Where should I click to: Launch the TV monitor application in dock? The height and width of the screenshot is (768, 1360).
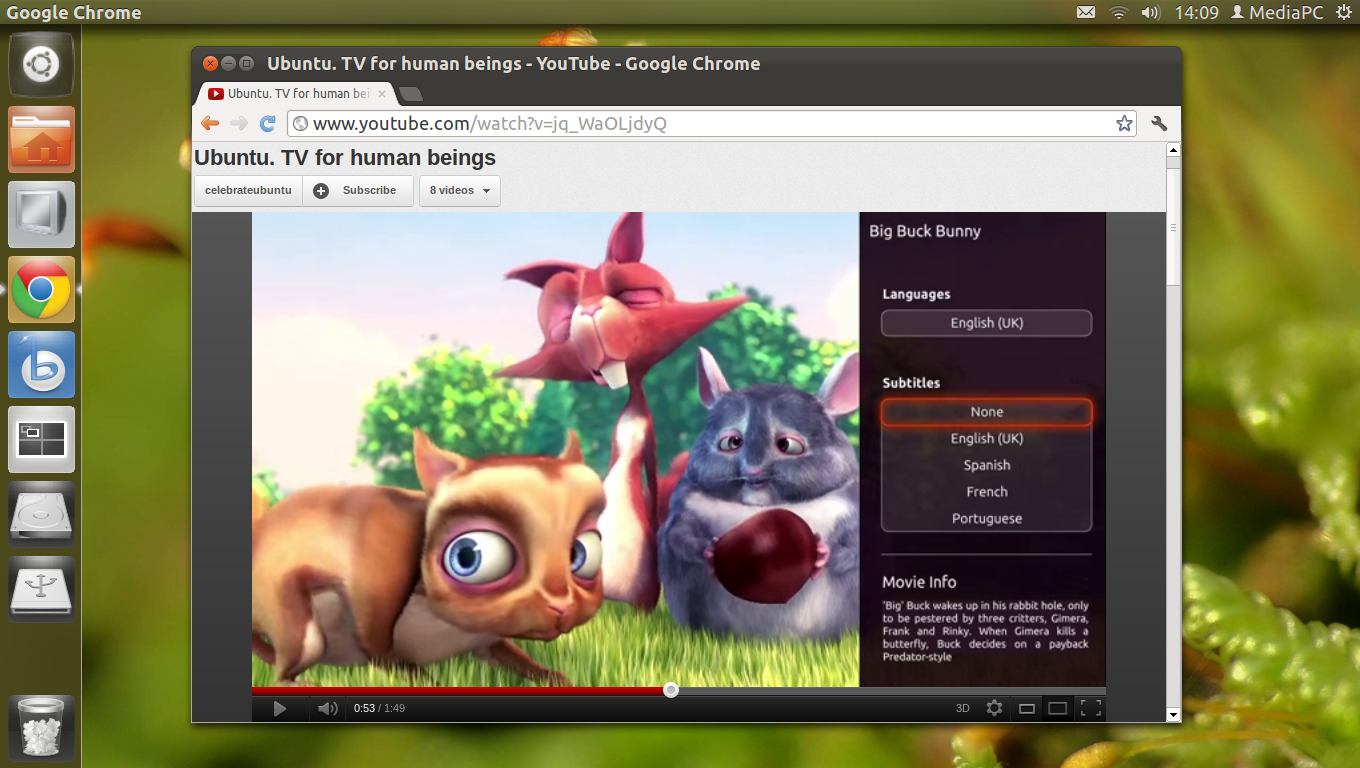click(41, 215)
